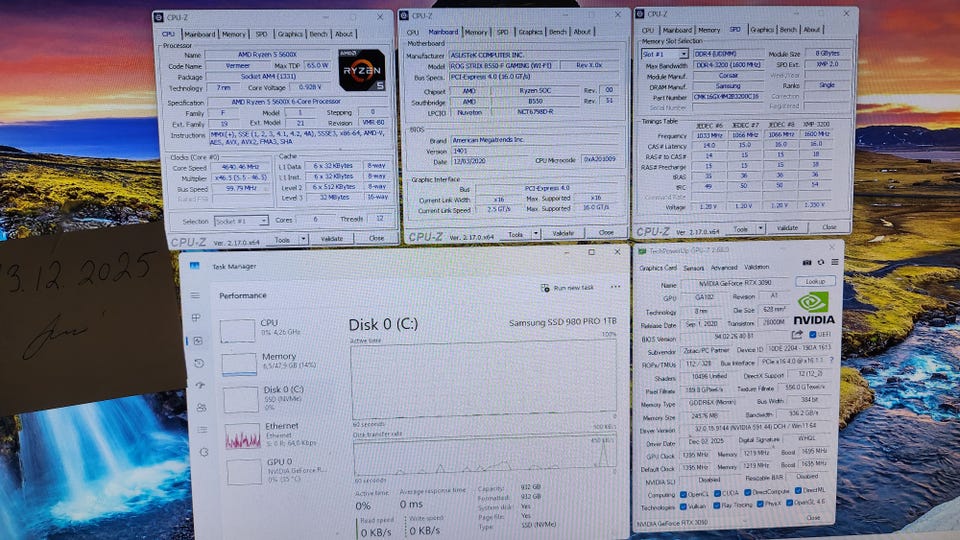Toggle DirectCompute checkbox in GPU-Z

point(747,492)
